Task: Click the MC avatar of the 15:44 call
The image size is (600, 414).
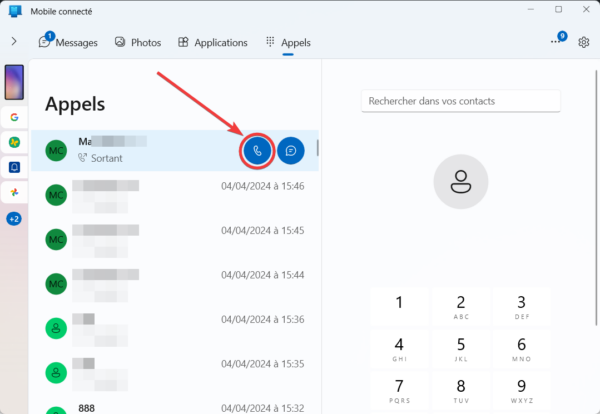Action: (56, 284)
